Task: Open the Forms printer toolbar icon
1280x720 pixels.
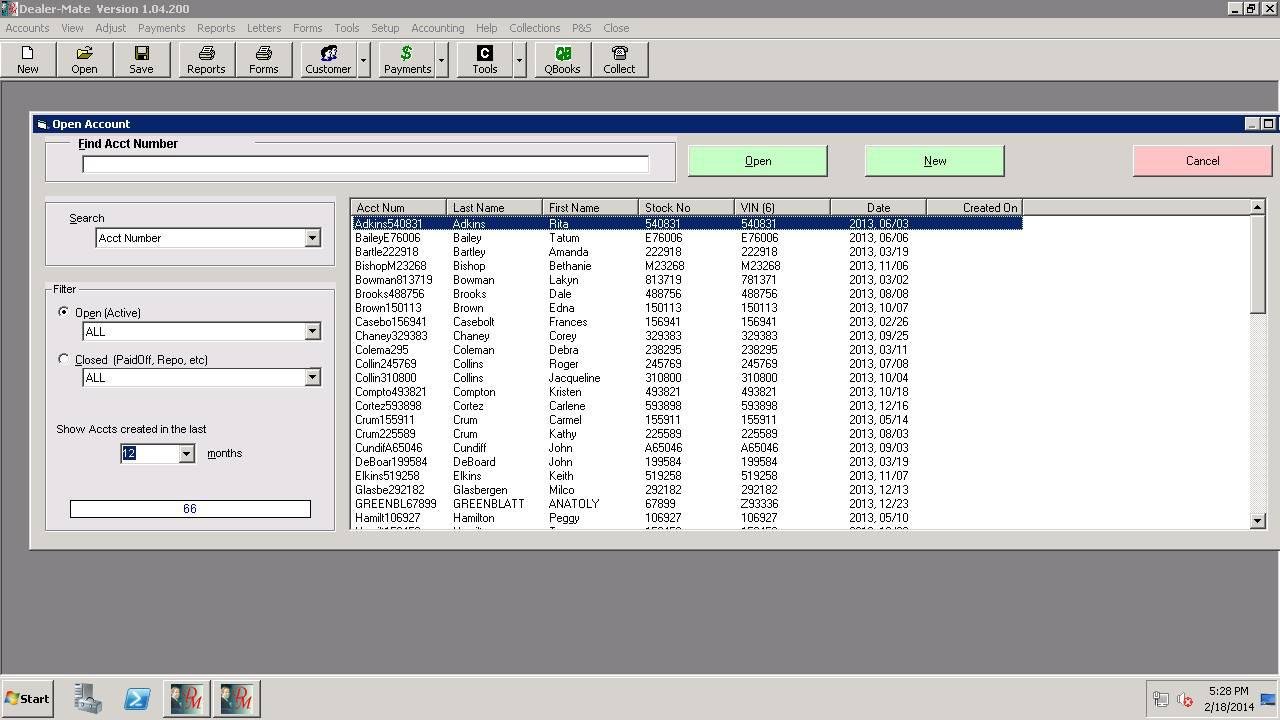Action: coord(263,59)
